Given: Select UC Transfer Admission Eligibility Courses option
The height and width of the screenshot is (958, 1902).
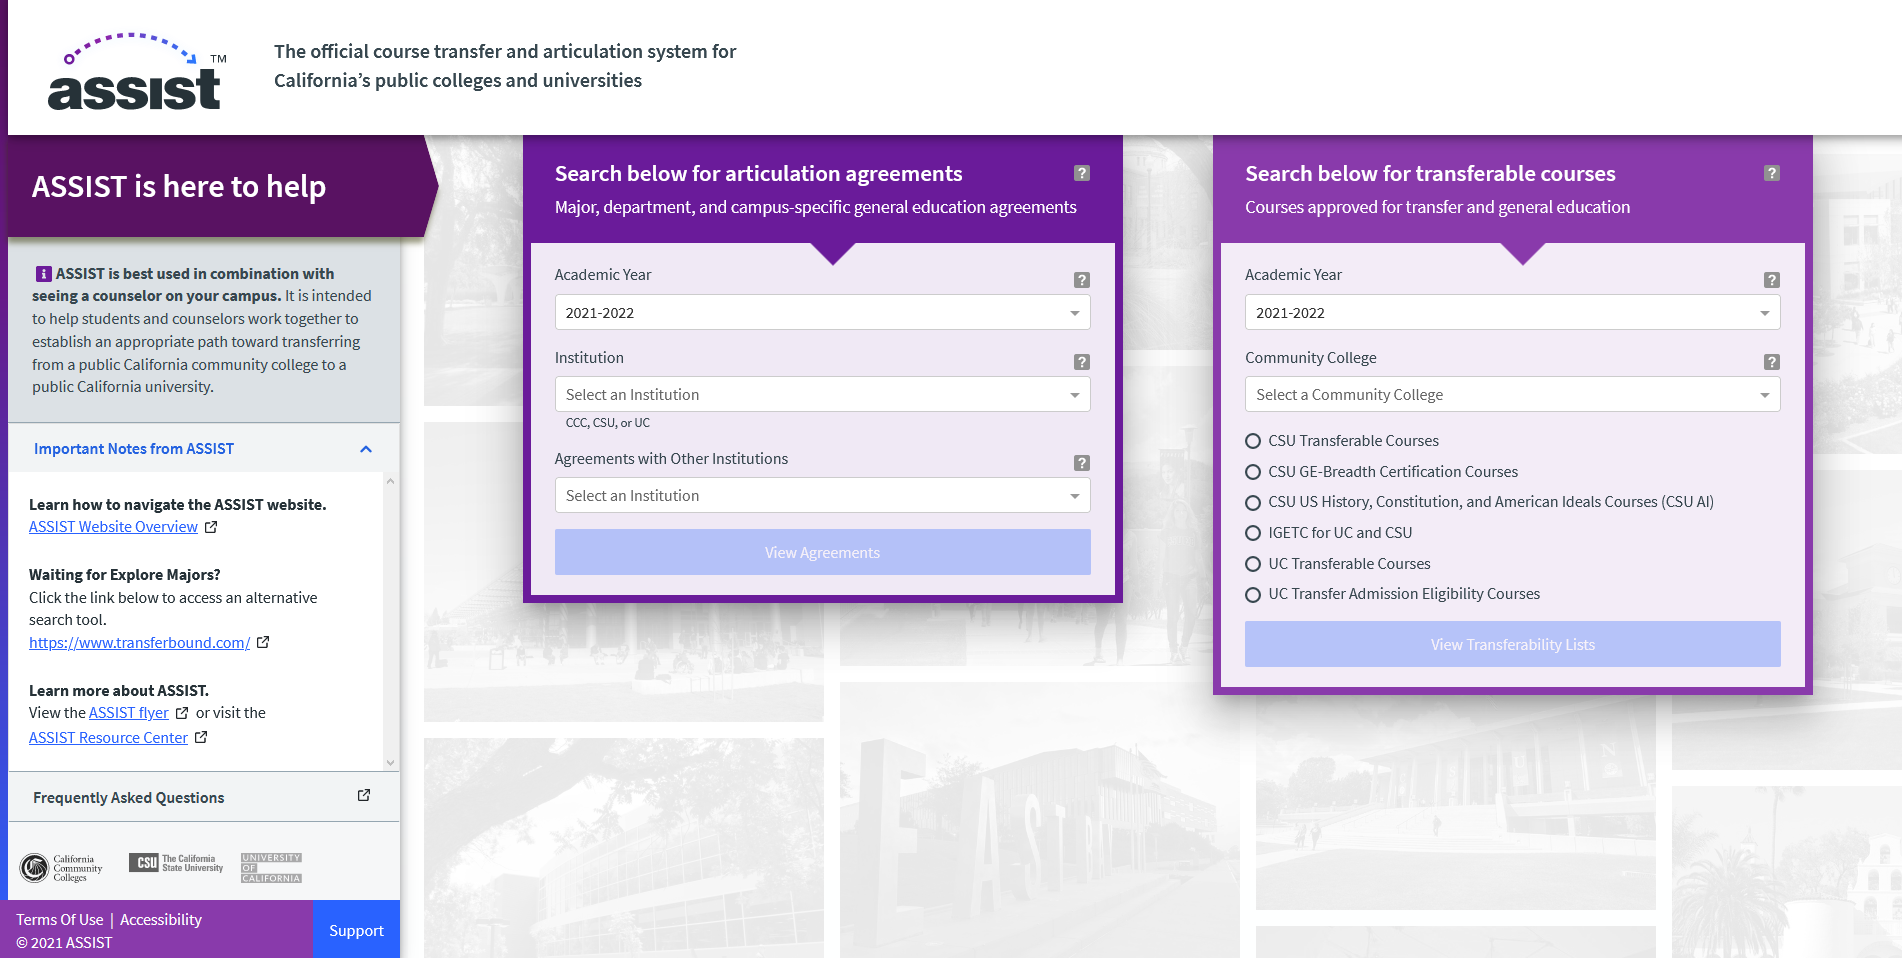Looking at the screenshot, I should 1252,595.
